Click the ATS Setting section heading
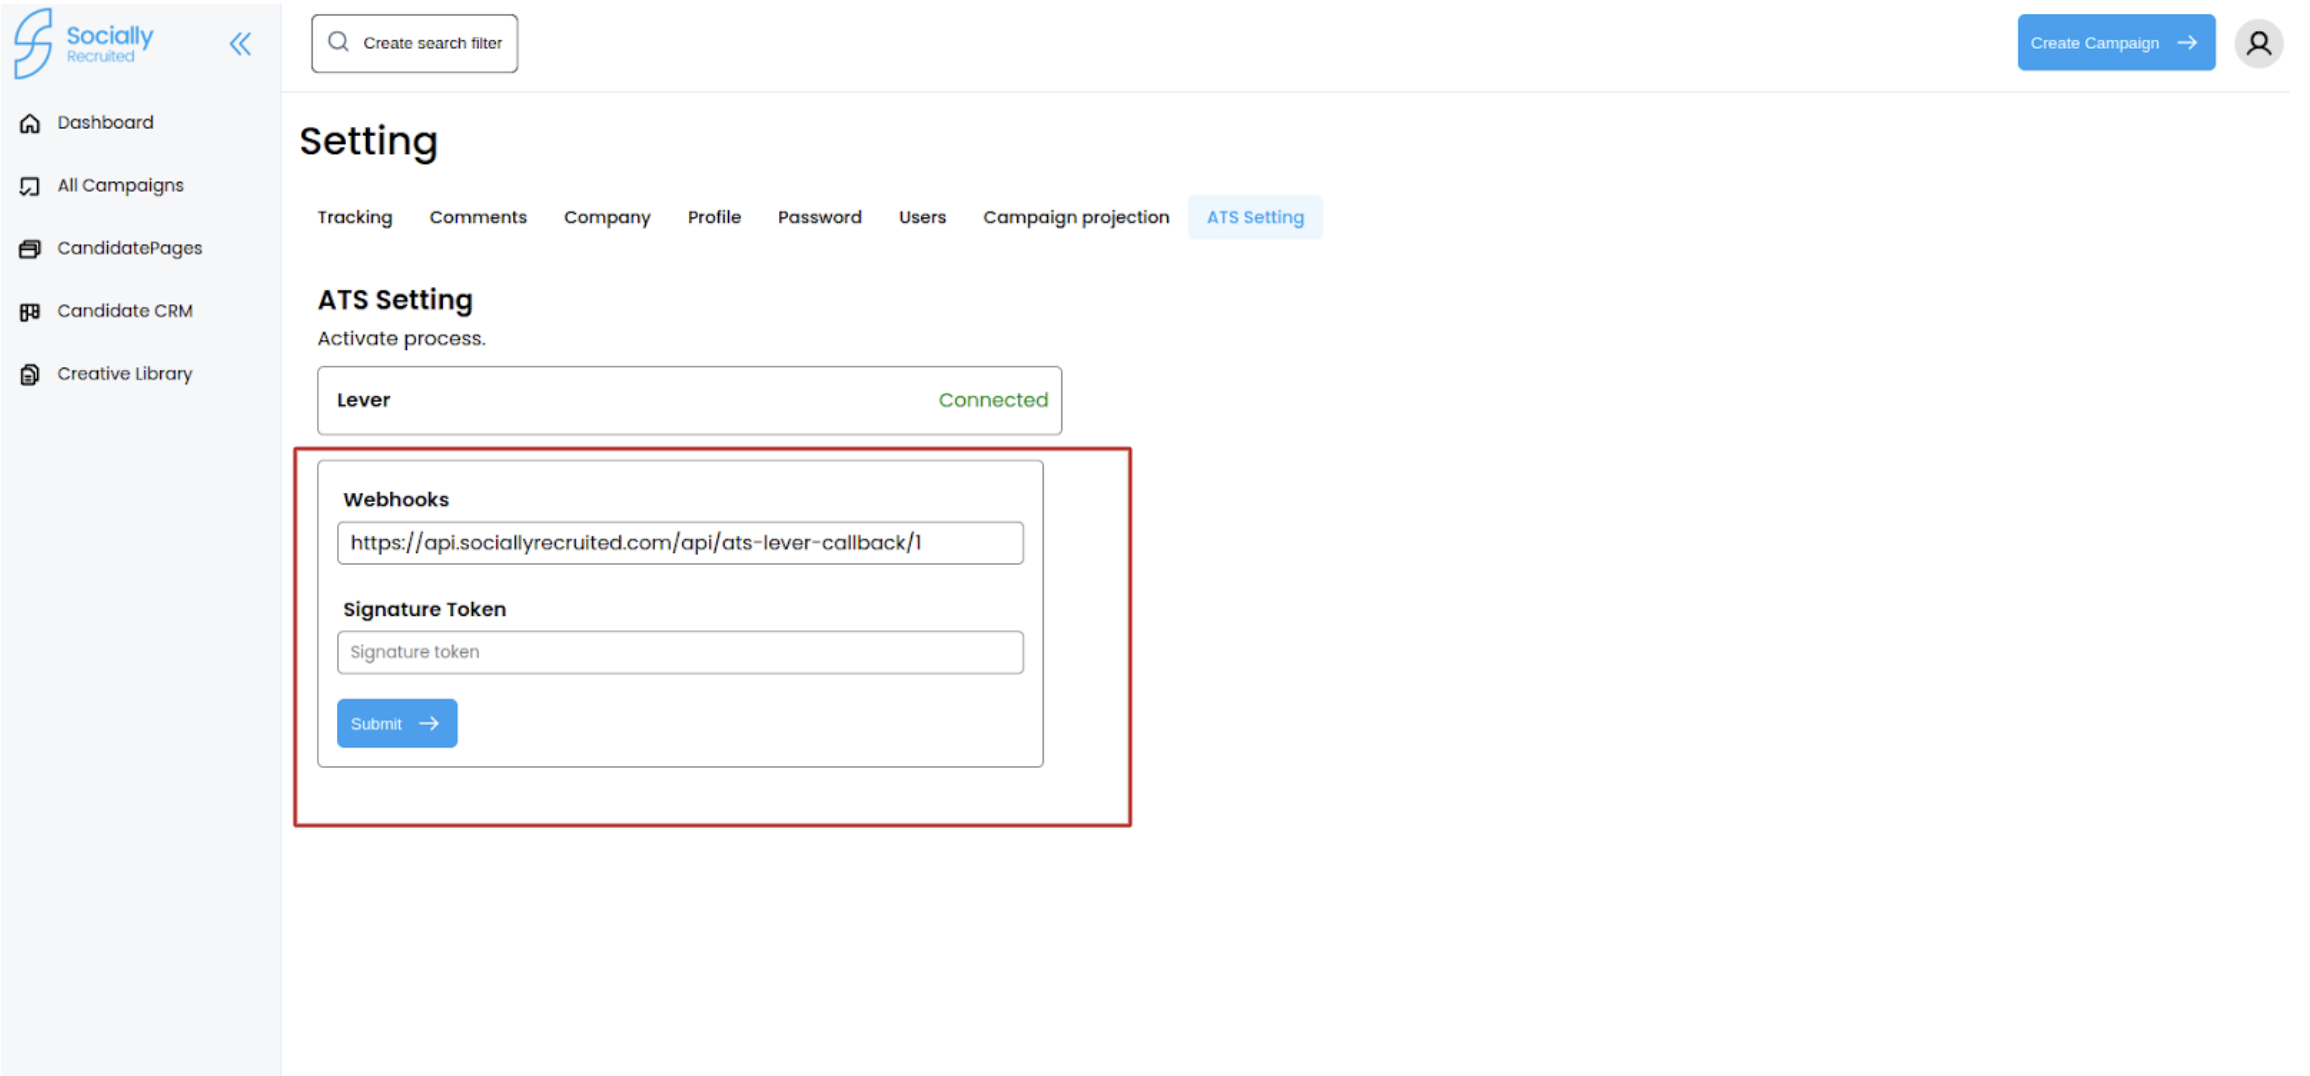This screenshot has height=1076, width=2310. coord(395,299)
